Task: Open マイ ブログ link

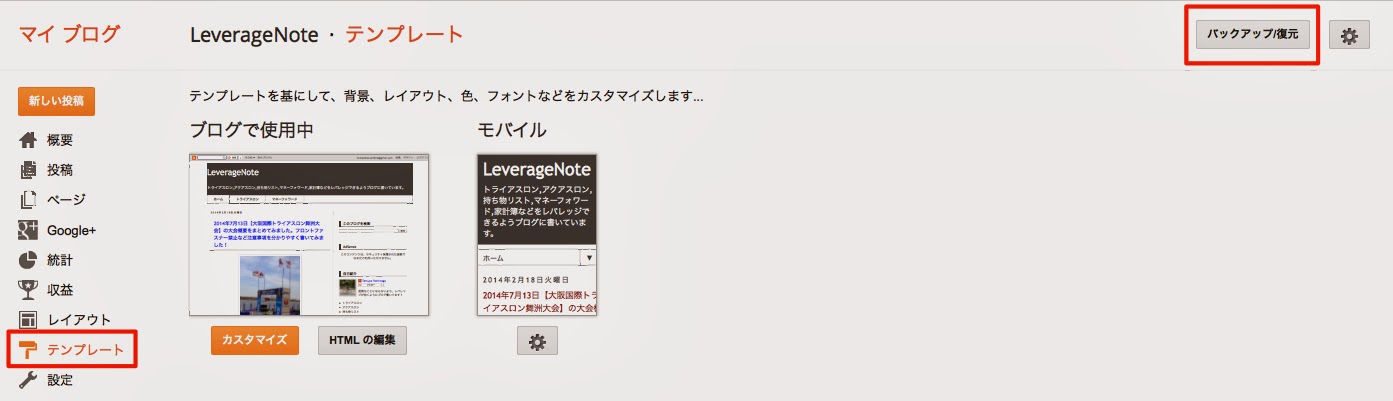Action: [x=69, y=34]
